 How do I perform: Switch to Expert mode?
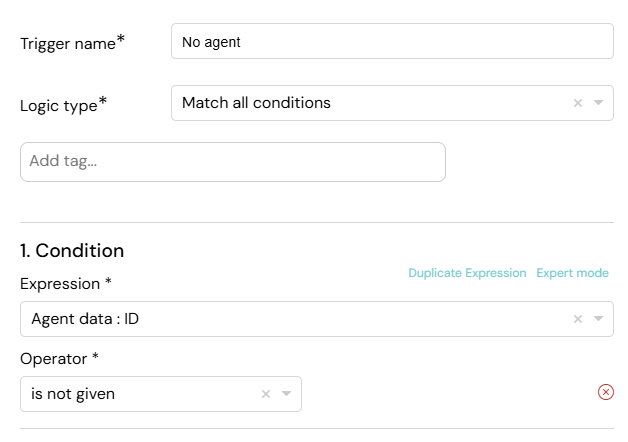[x=572, y=273]
